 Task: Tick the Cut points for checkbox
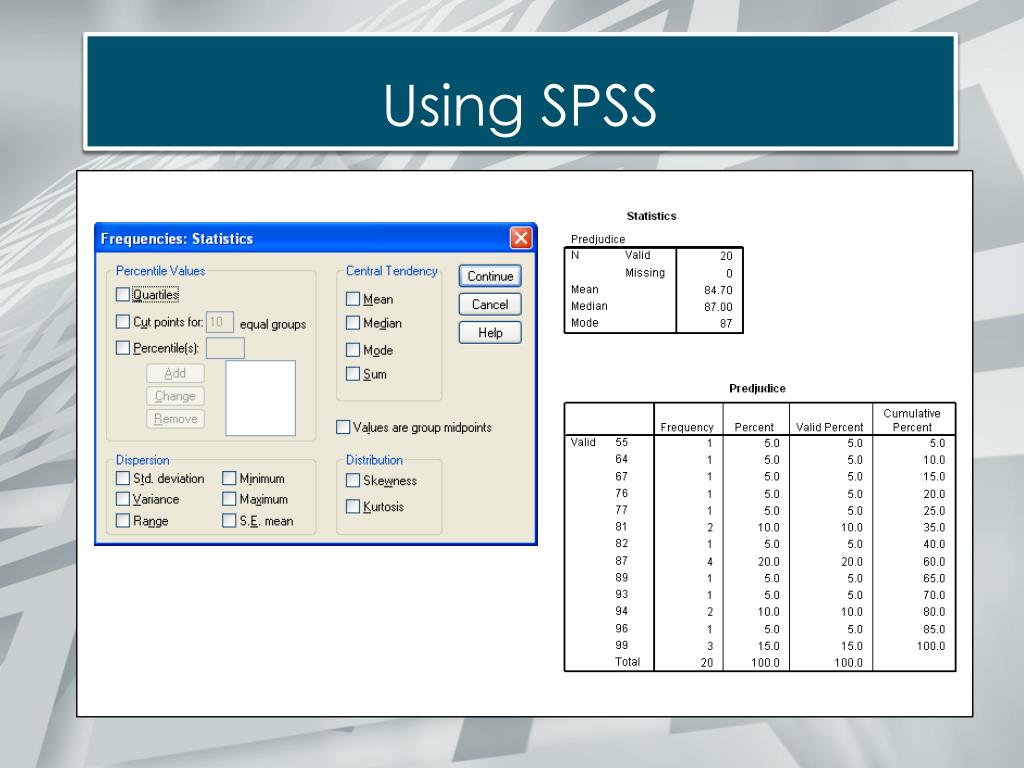[123, 321]
